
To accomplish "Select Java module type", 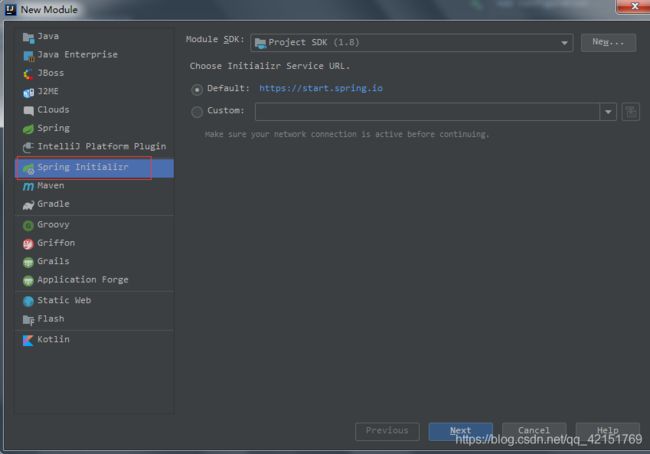I will [95, 36].
